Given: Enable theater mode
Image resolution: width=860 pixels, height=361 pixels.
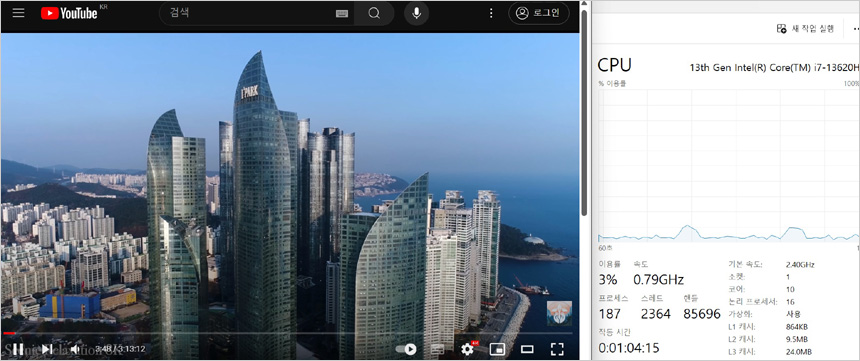Looking at the screenshot, I should (527, 349).
